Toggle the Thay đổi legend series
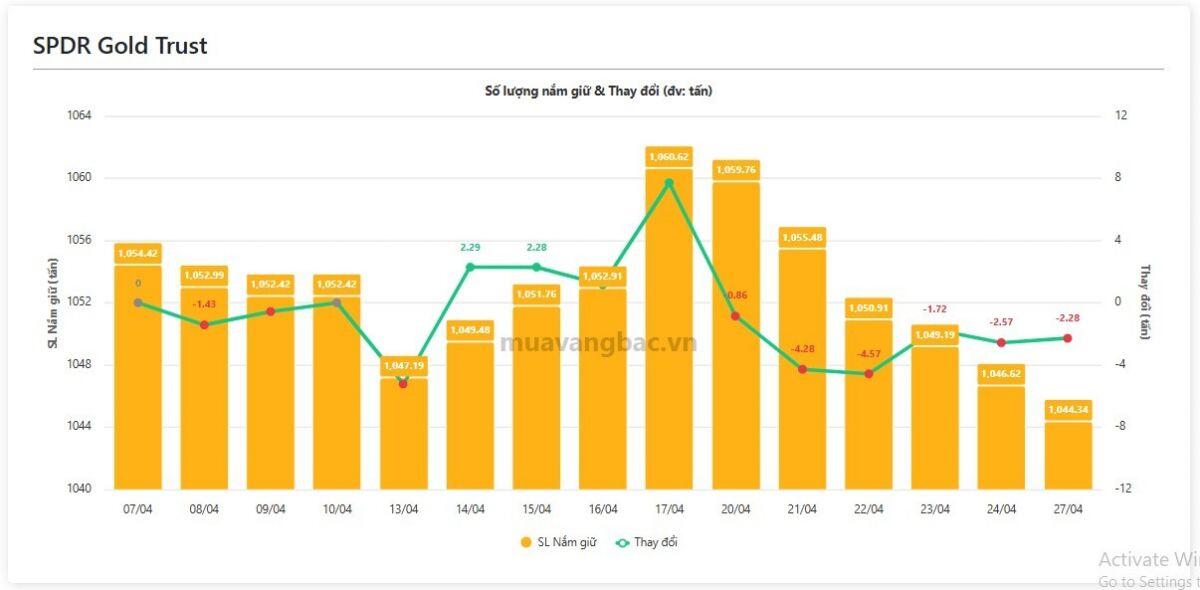Image resolution: width=1200 pixels, height=590 pixels. (647, 542)
